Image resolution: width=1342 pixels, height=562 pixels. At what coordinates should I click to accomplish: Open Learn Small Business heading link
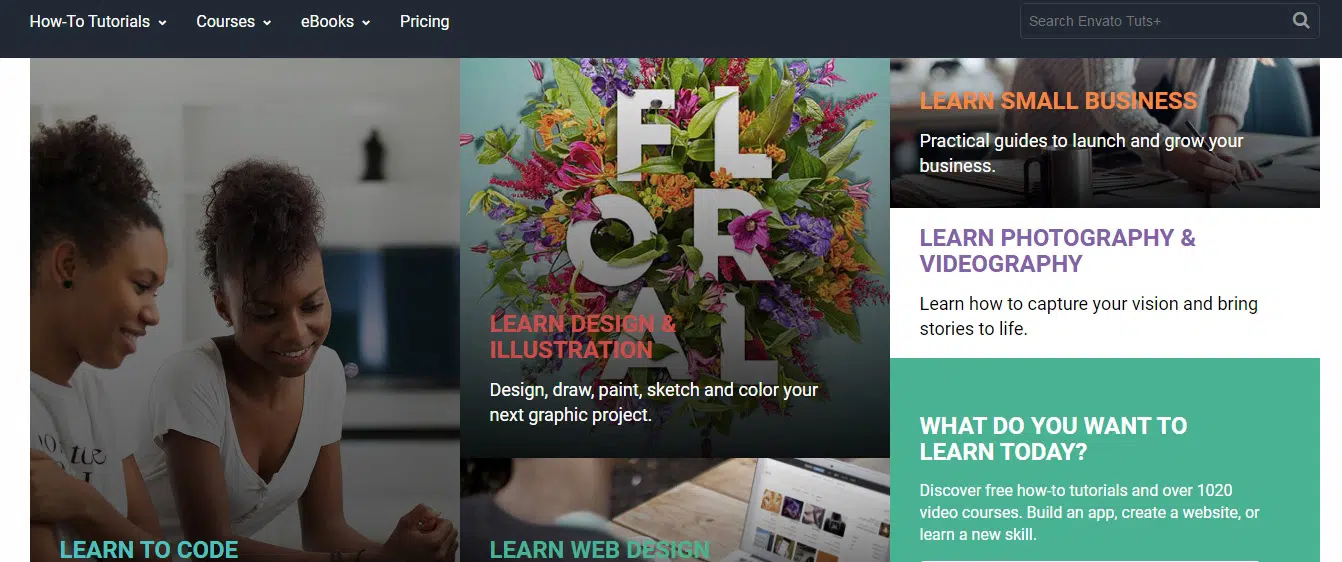[x=1058, y=101]
